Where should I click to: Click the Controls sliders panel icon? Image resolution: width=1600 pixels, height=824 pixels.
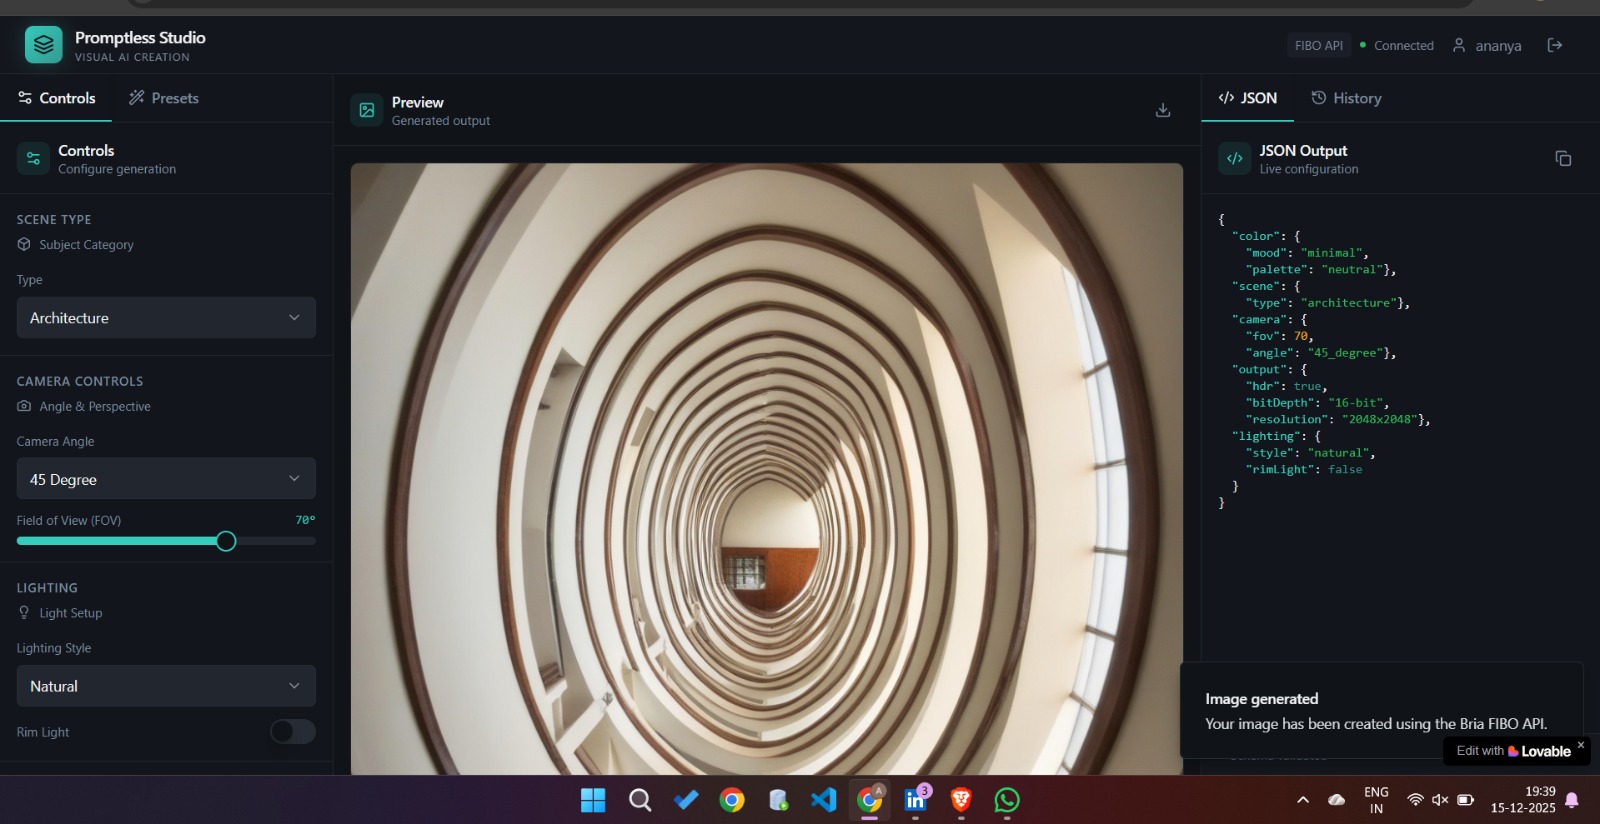coord(33,158)
